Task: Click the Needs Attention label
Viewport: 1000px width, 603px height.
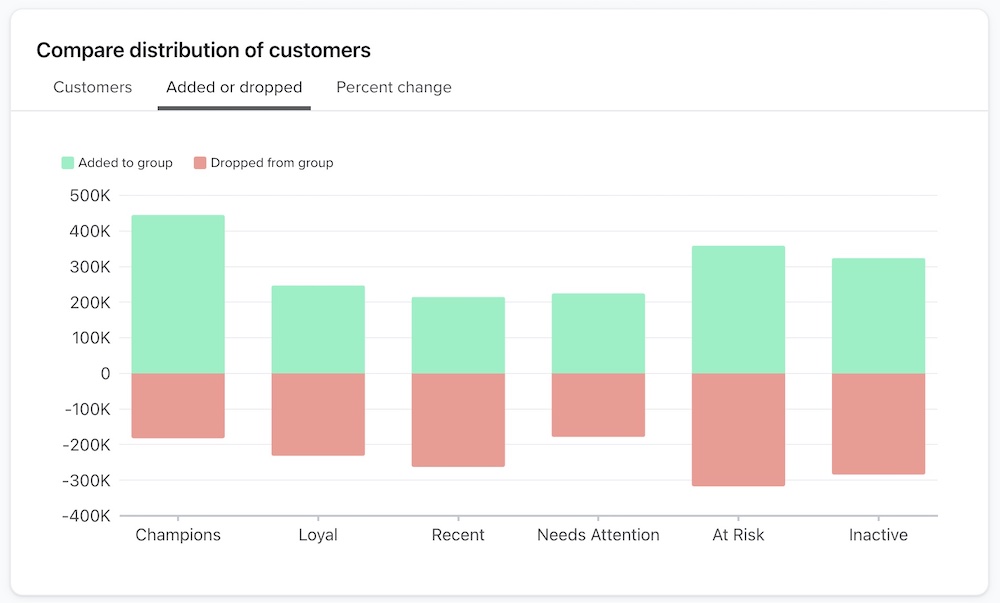Action: pos(598,534)
